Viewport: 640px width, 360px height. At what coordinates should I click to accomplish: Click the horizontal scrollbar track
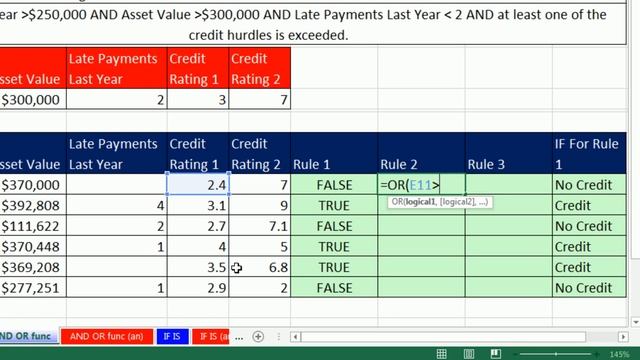click(x=443, y=337)
